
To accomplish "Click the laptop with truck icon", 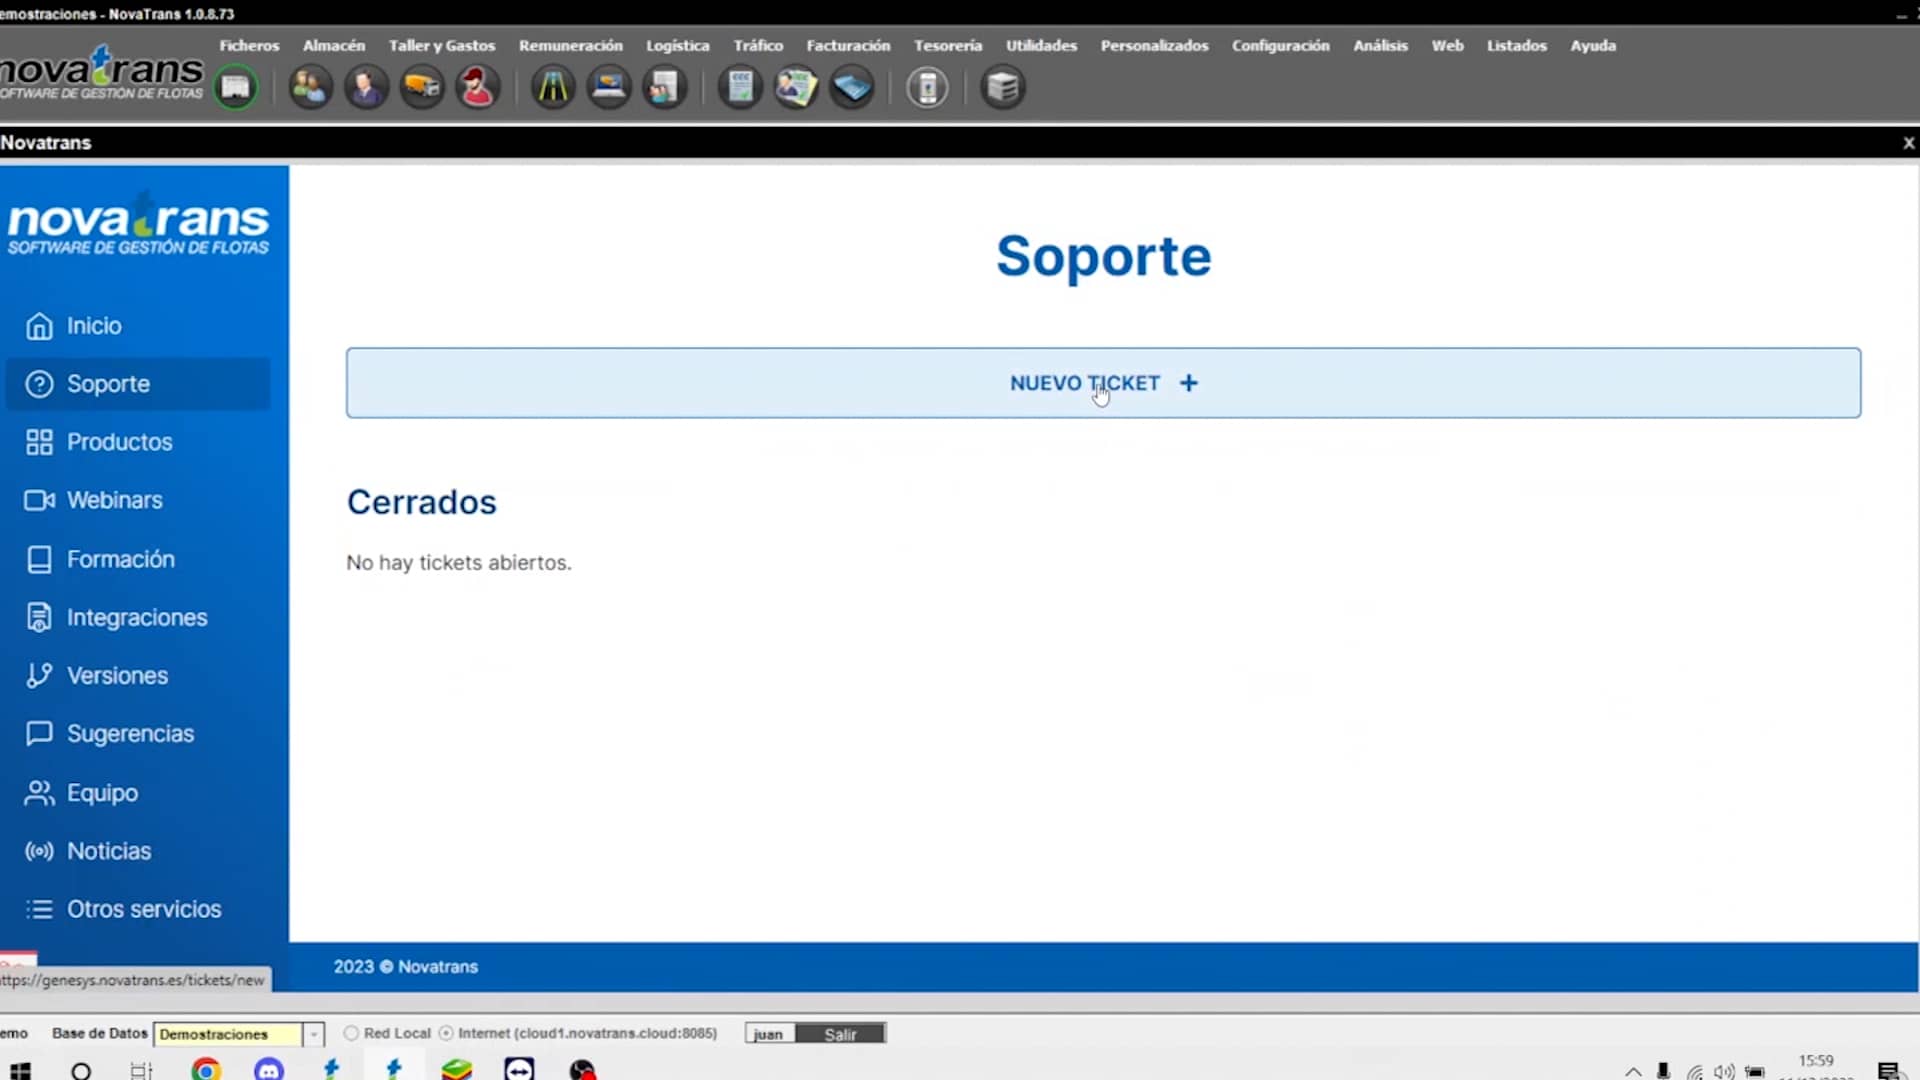I will tap(609, 88).
